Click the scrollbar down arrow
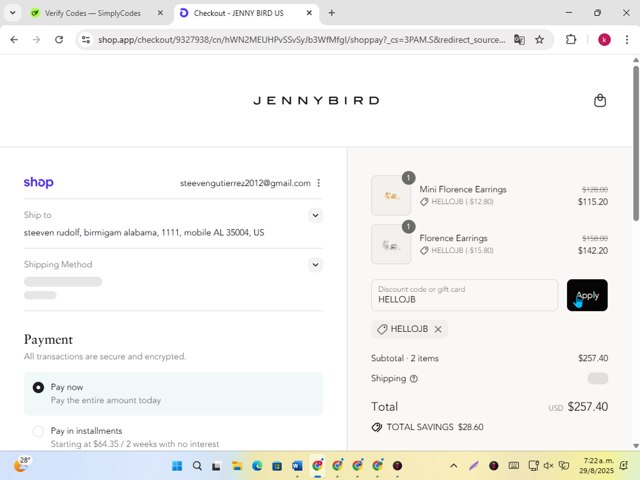The width and height of the screenshot is (640, 480). 636,446
